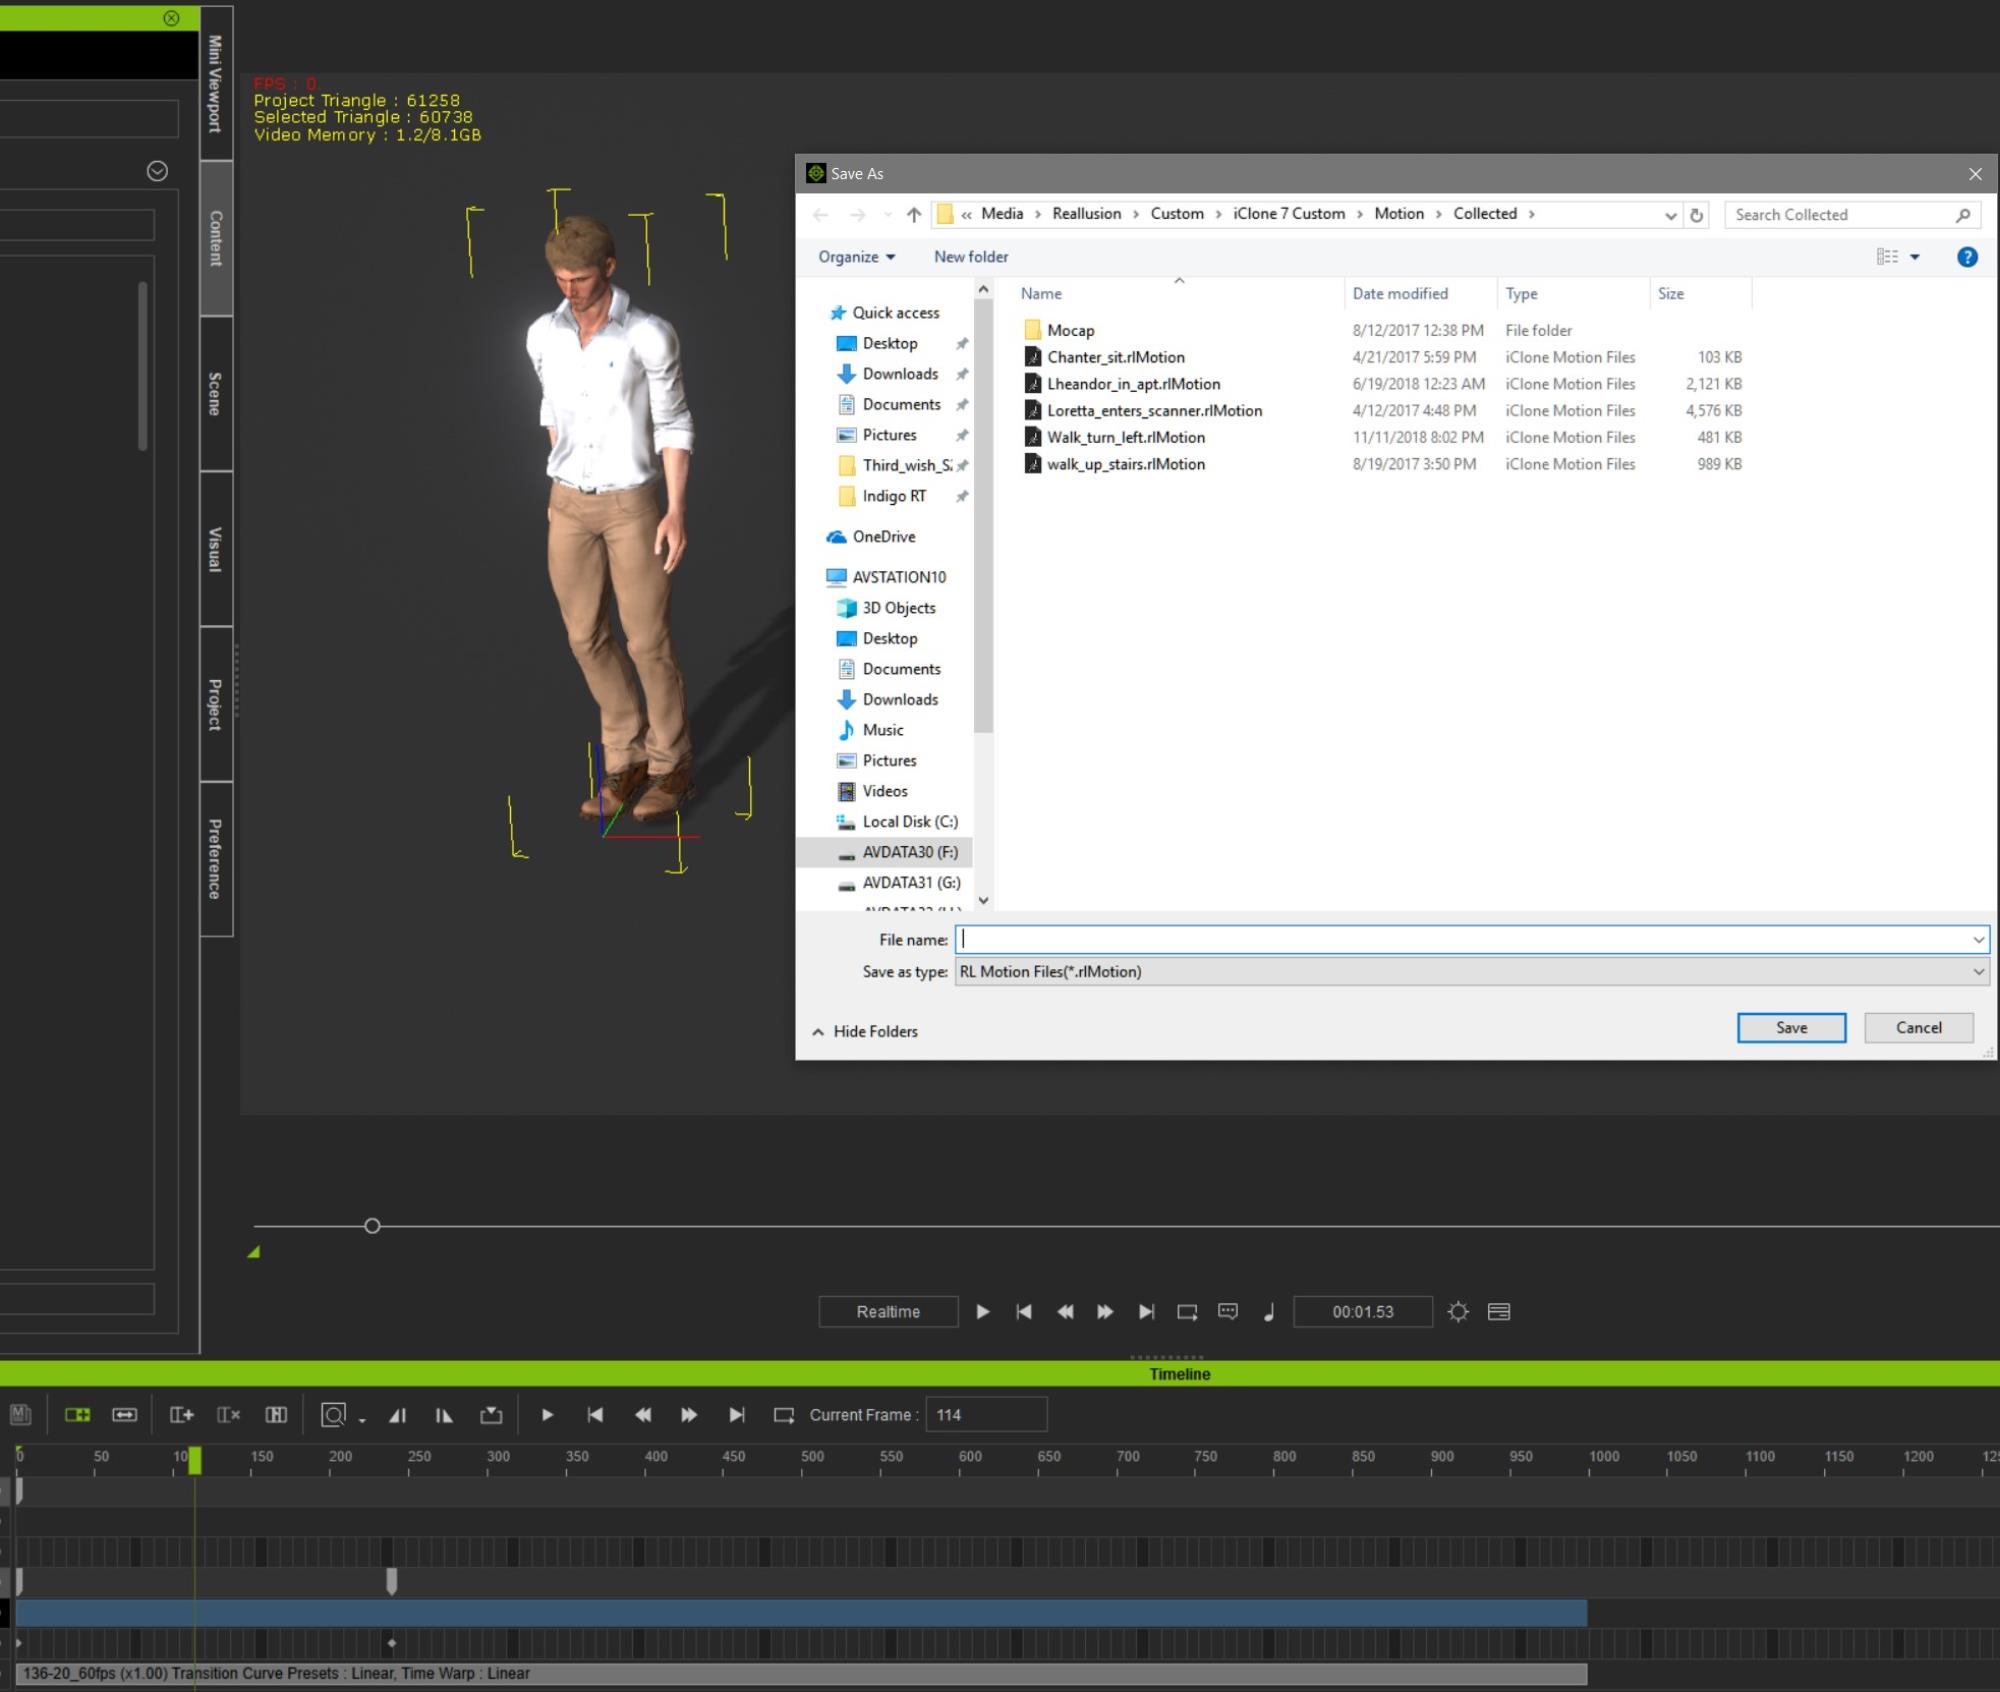Screen dimensions: 2000x1692
Task: Click the Break clip icon in Timeline
Action: [x=276, y=1415]
